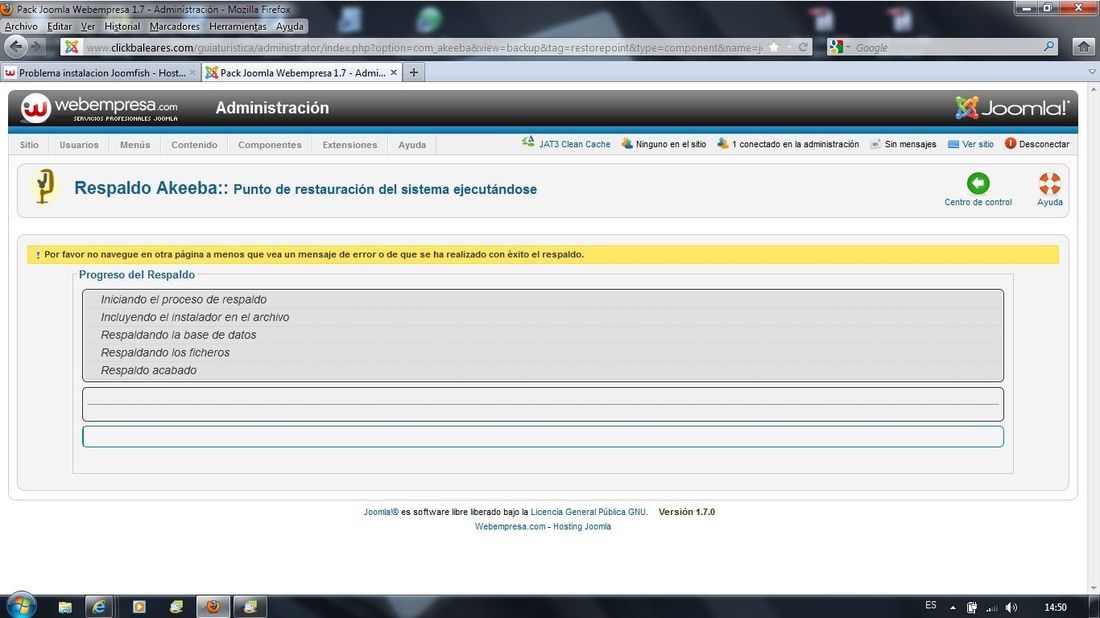The width and height of the screenshot is (1100, 618).
Task: Switch to Problema instalacion Joomfish tab
Action: pos(101,72)
